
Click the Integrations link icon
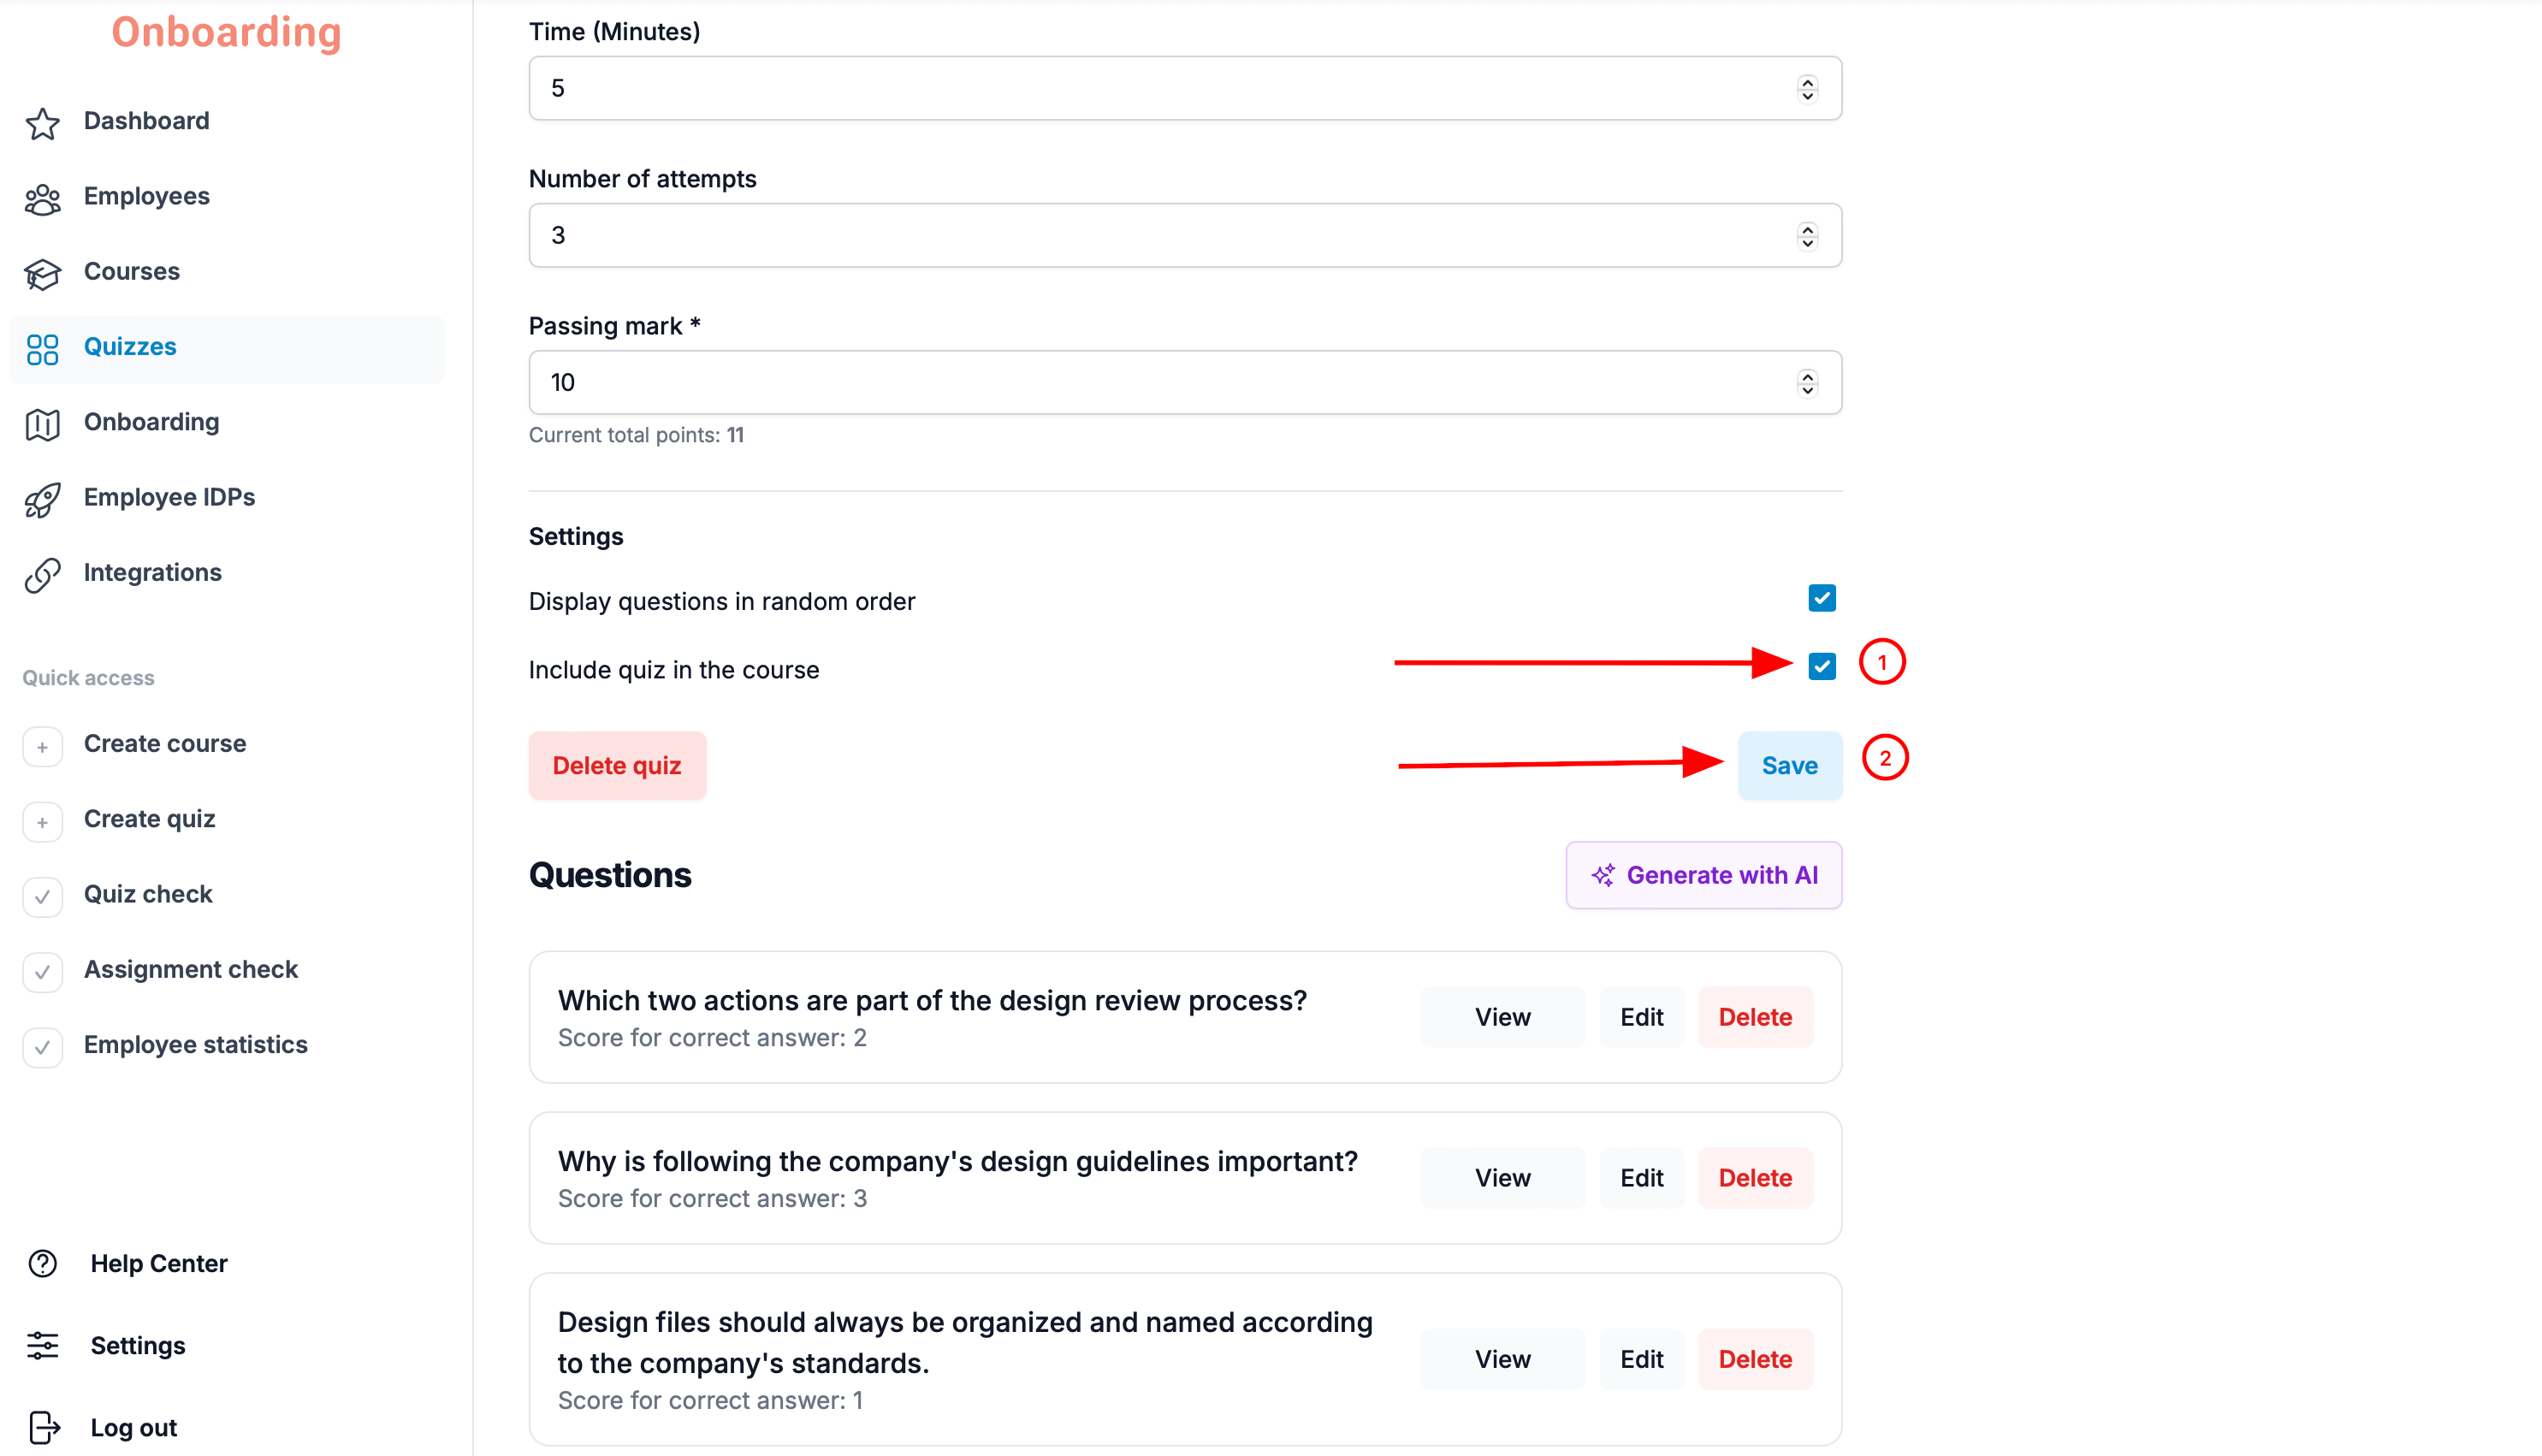tap(43, 573)
